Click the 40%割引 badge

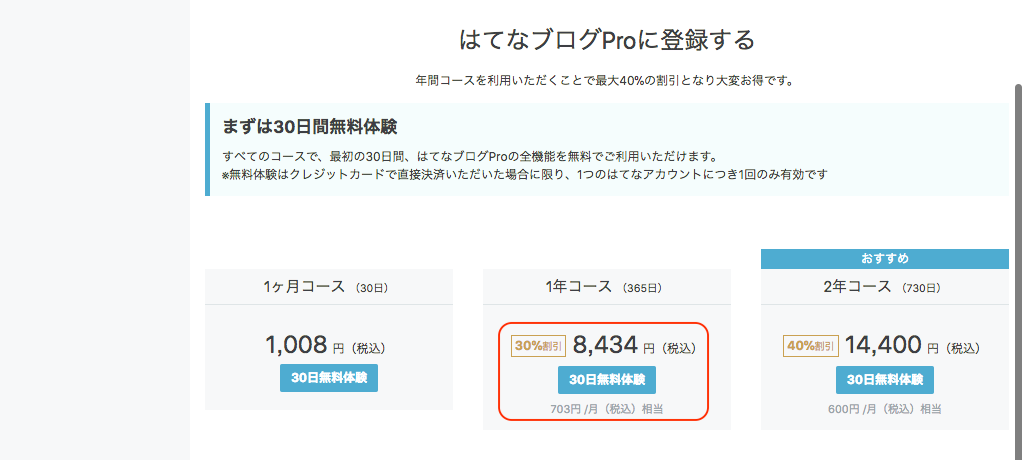point(810,346)
